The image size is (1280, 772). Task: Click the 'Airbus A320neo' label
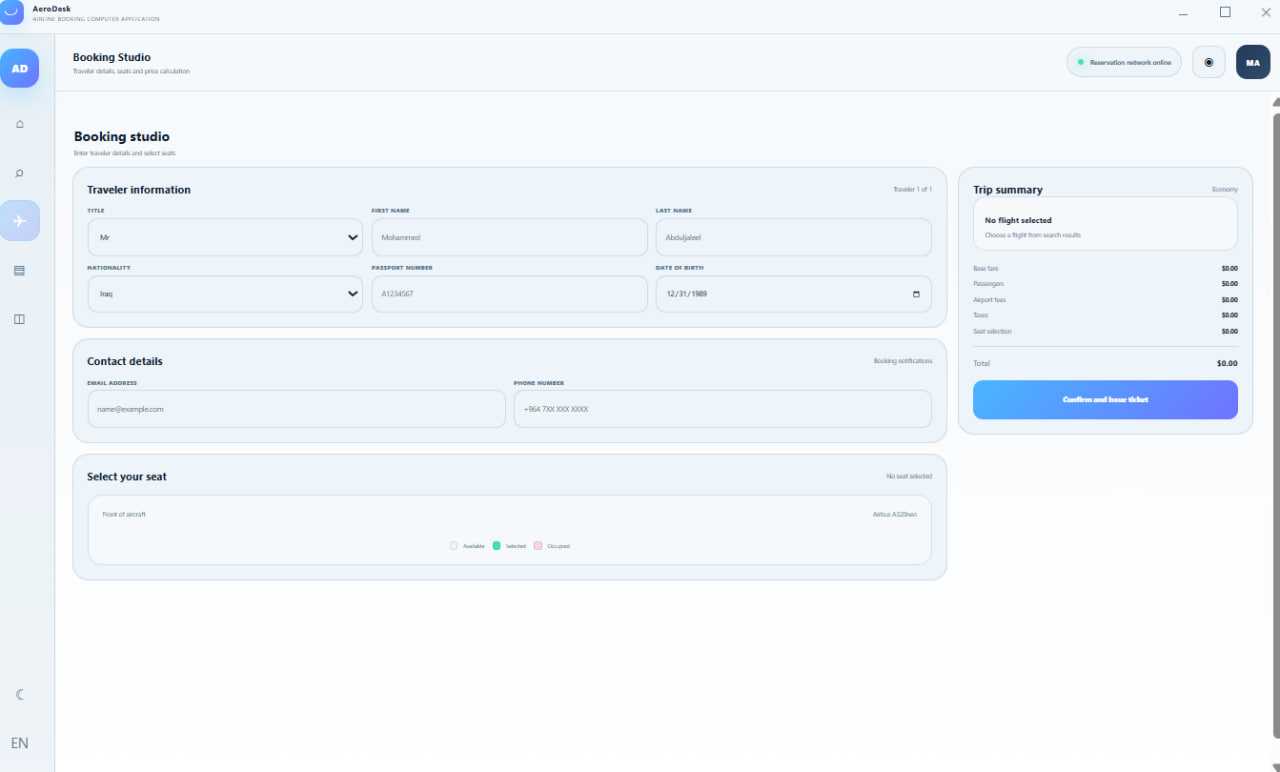coord(895,514)
